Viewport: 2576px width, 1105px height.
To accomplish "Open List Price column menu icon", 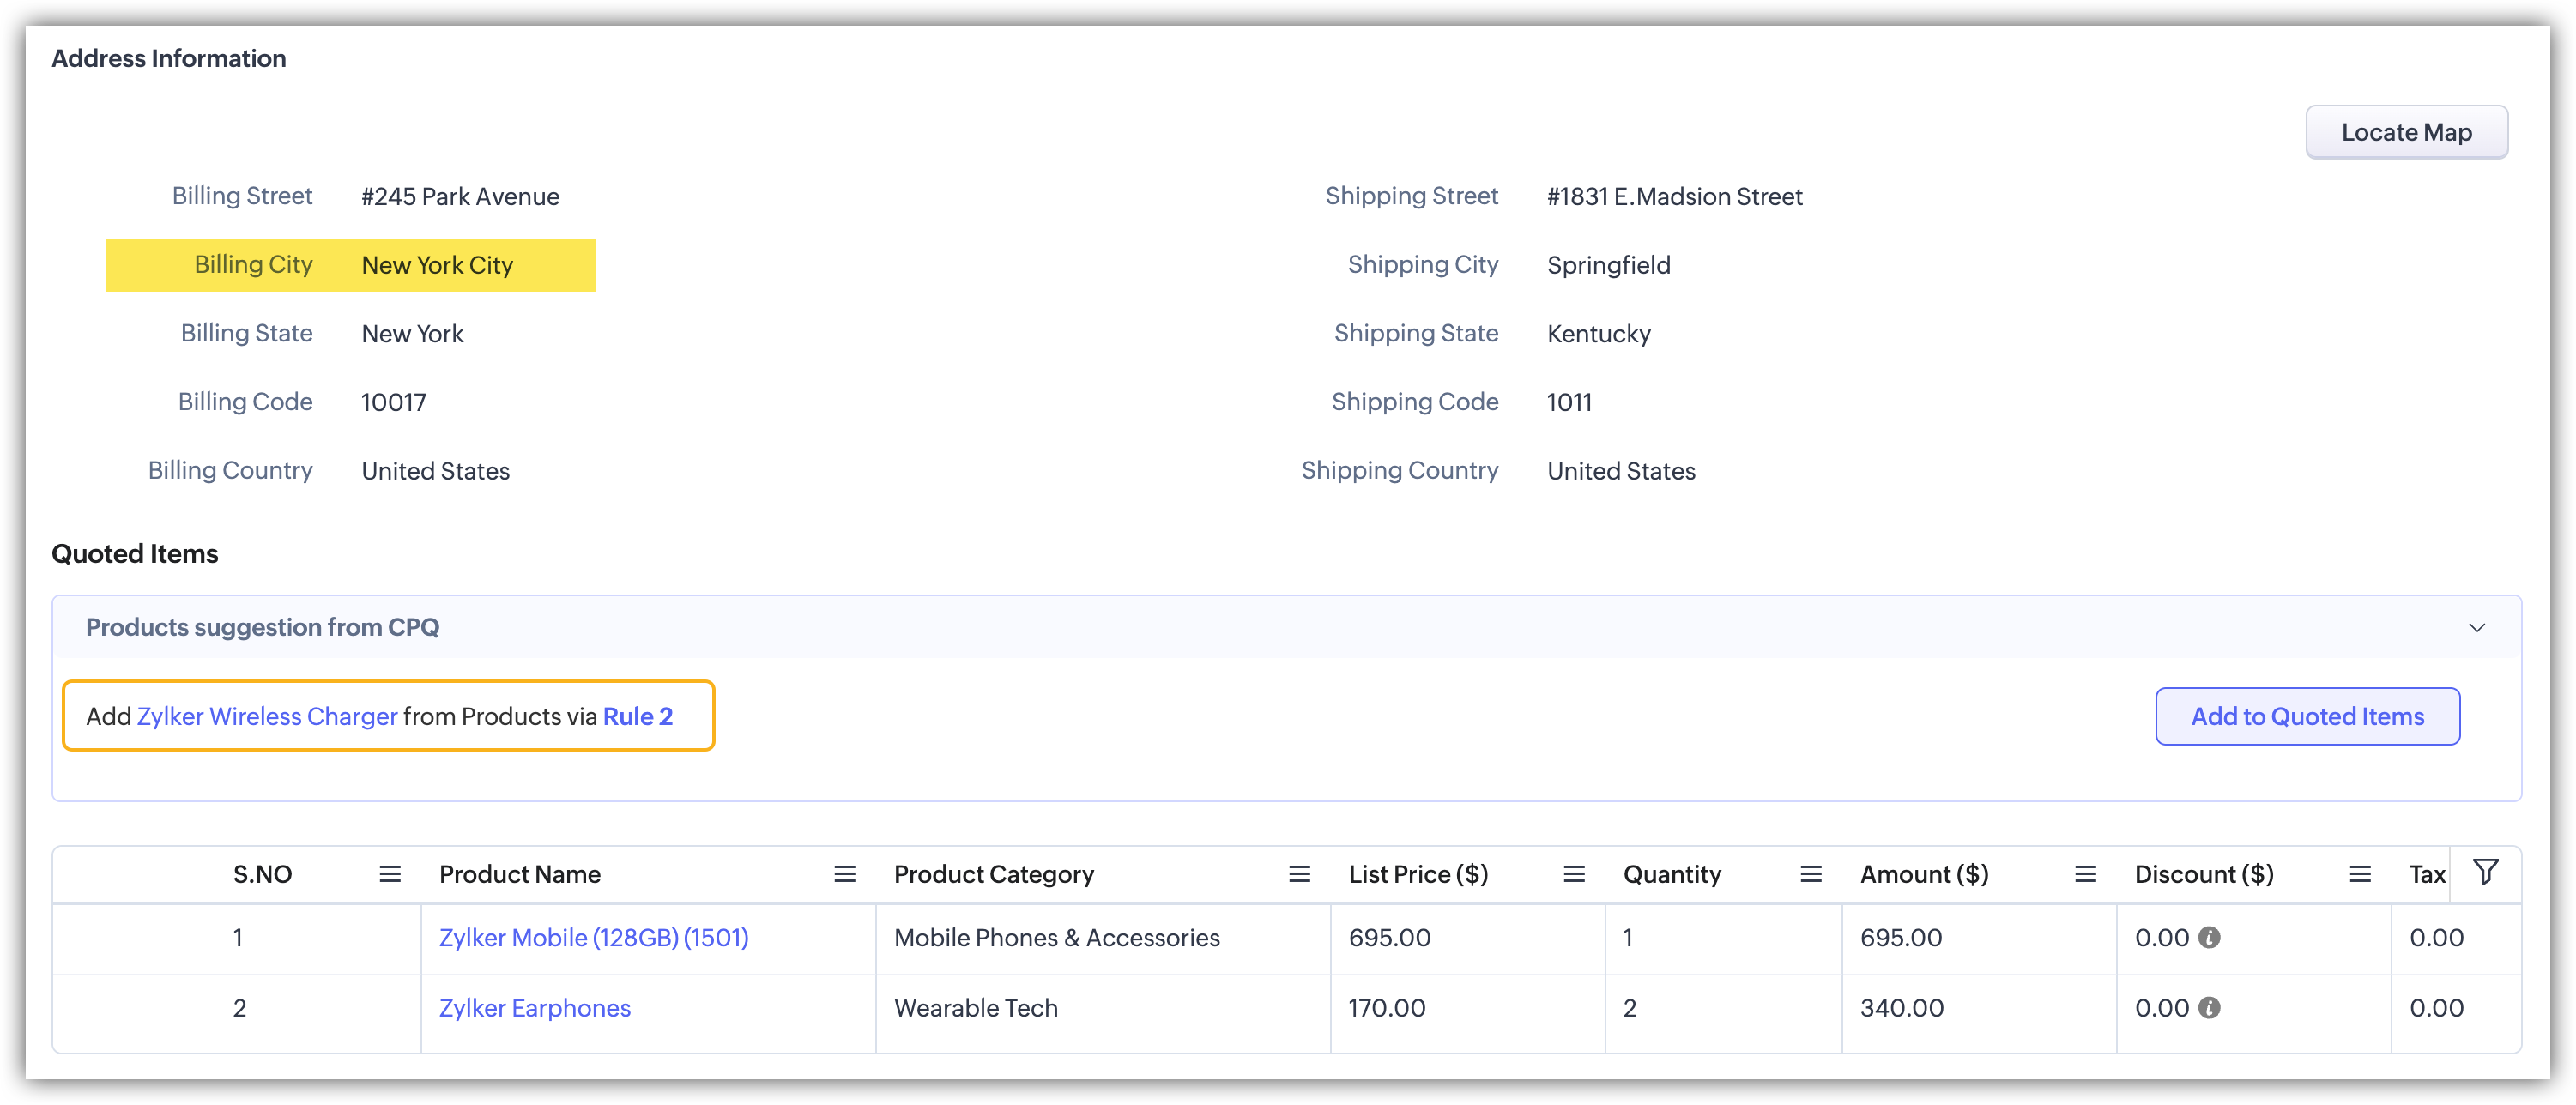I will (x=1573, y=874).
